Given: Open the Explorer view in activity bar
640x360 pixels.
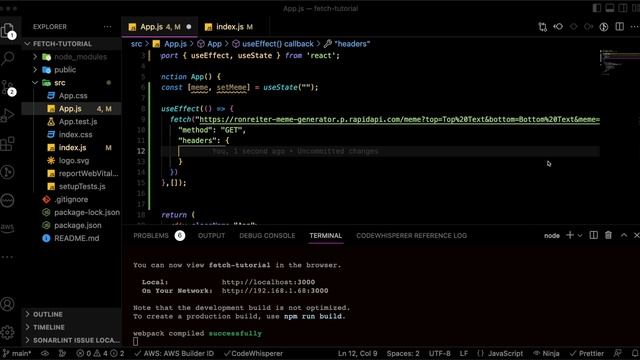Looking at the screenshot, I should pyautogui.click(x=8, y=31).
